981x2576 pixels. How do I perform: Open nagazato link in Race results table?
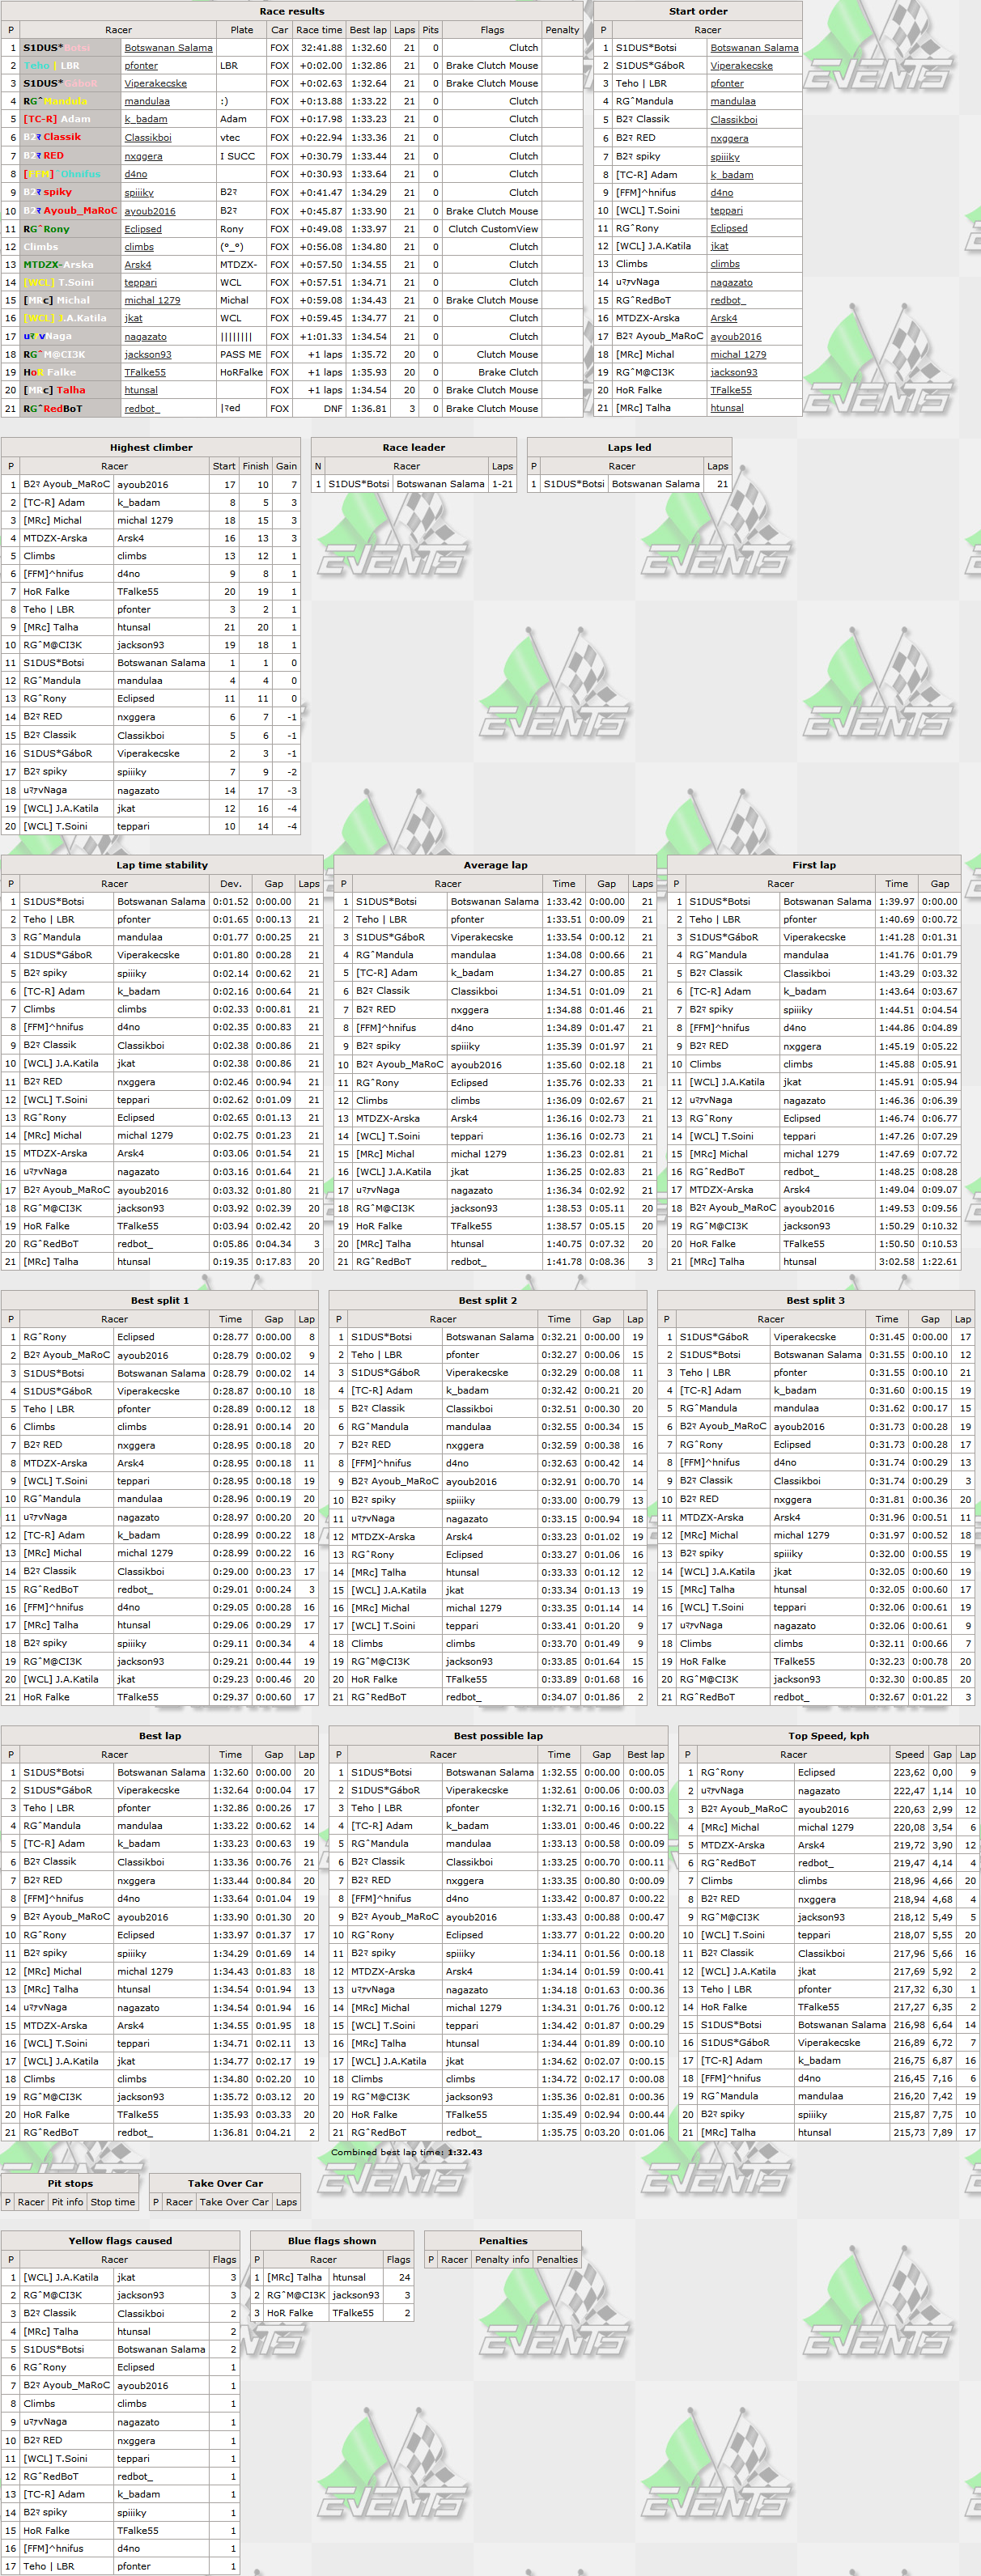coord(145,337)
